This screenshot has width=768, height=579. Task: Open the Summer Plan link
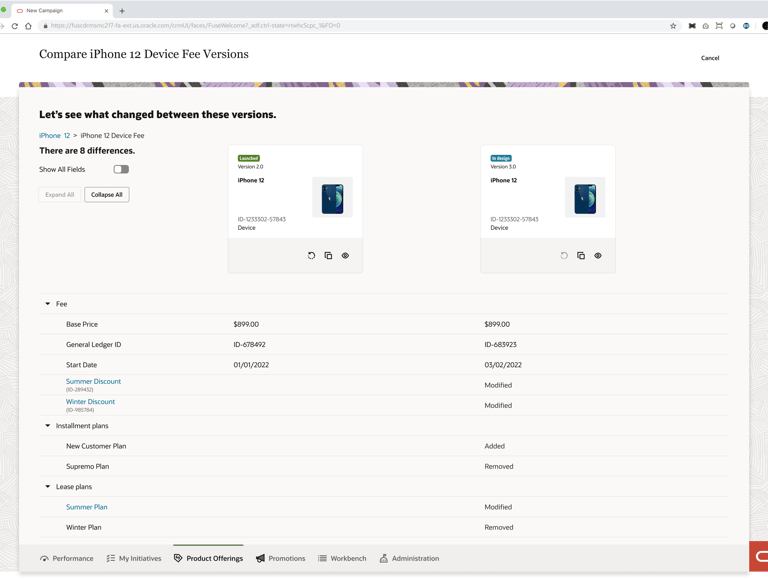(87, 507)
